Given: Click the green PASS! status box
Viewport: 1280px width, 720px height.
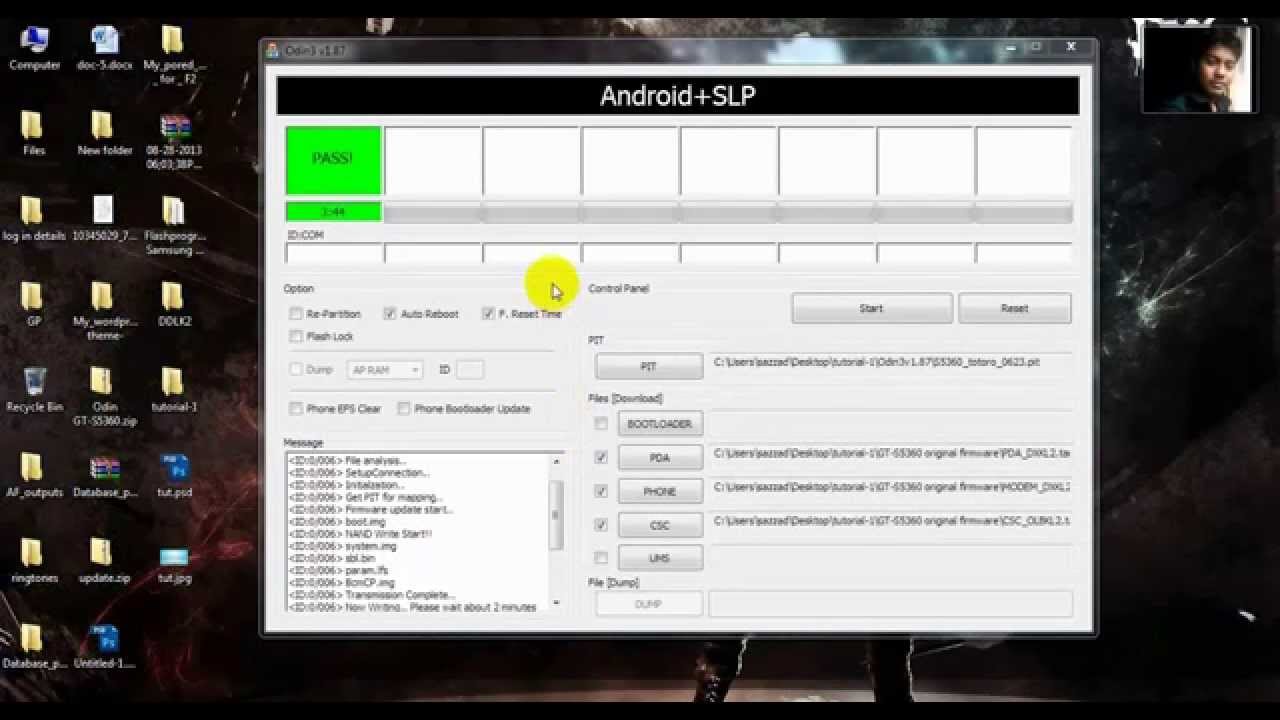Looking at the screenshot, I should [x=333, y=160].
